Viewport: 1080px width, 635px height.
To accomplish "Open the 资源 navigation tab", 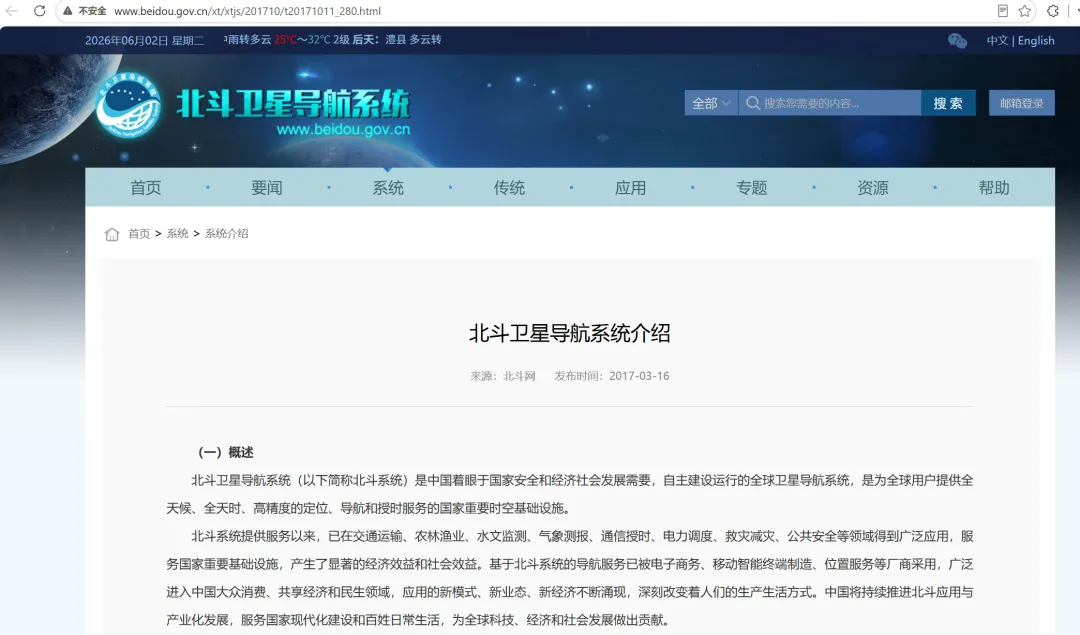I will (x=873, y=187).
